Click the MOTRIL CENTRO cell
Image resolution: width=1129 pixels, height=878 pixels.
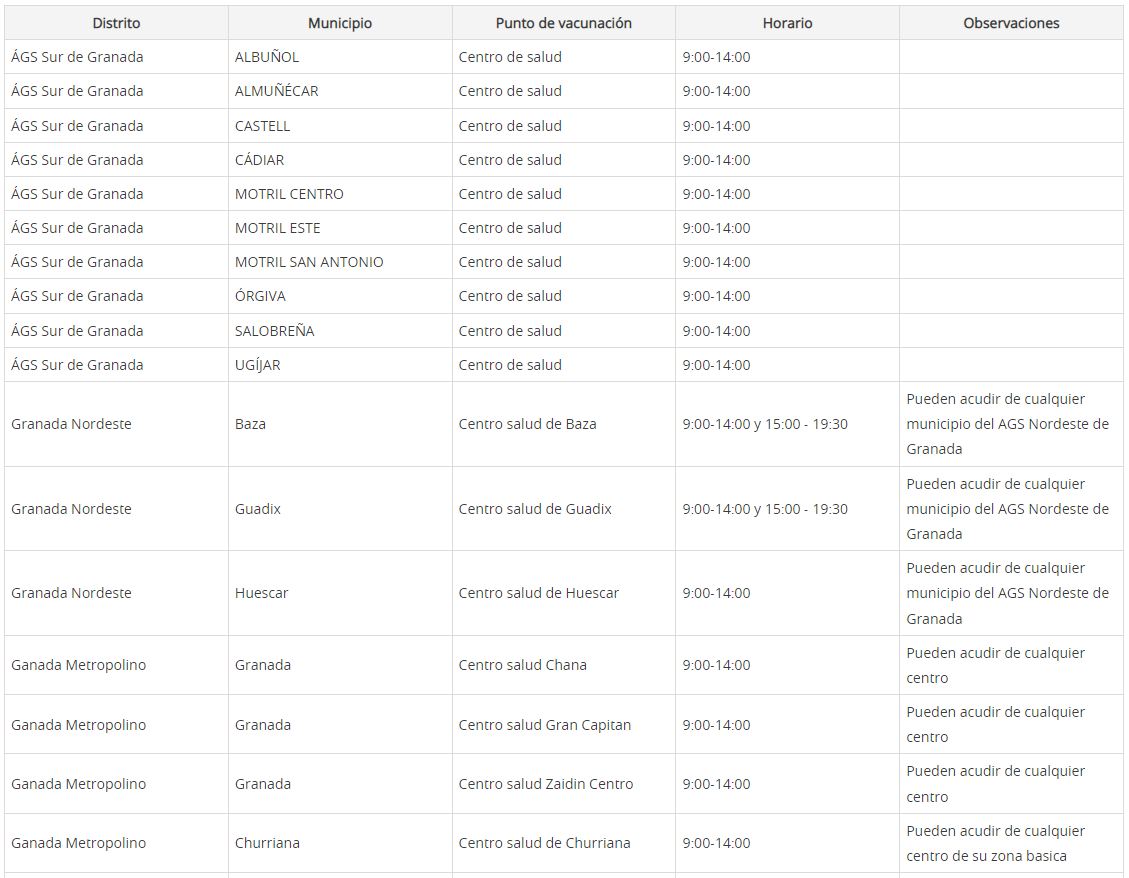pos(289,194)
